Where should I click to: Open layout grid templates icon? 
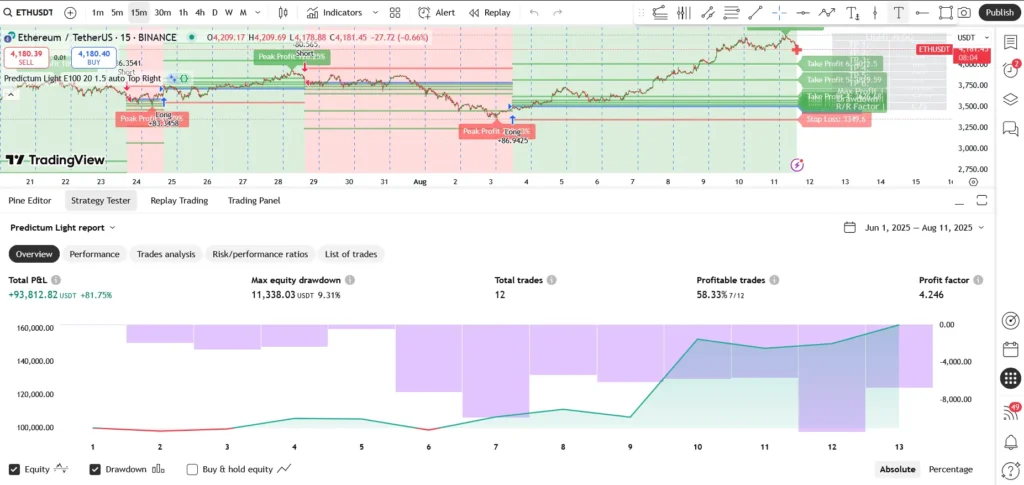click(394, 12)
